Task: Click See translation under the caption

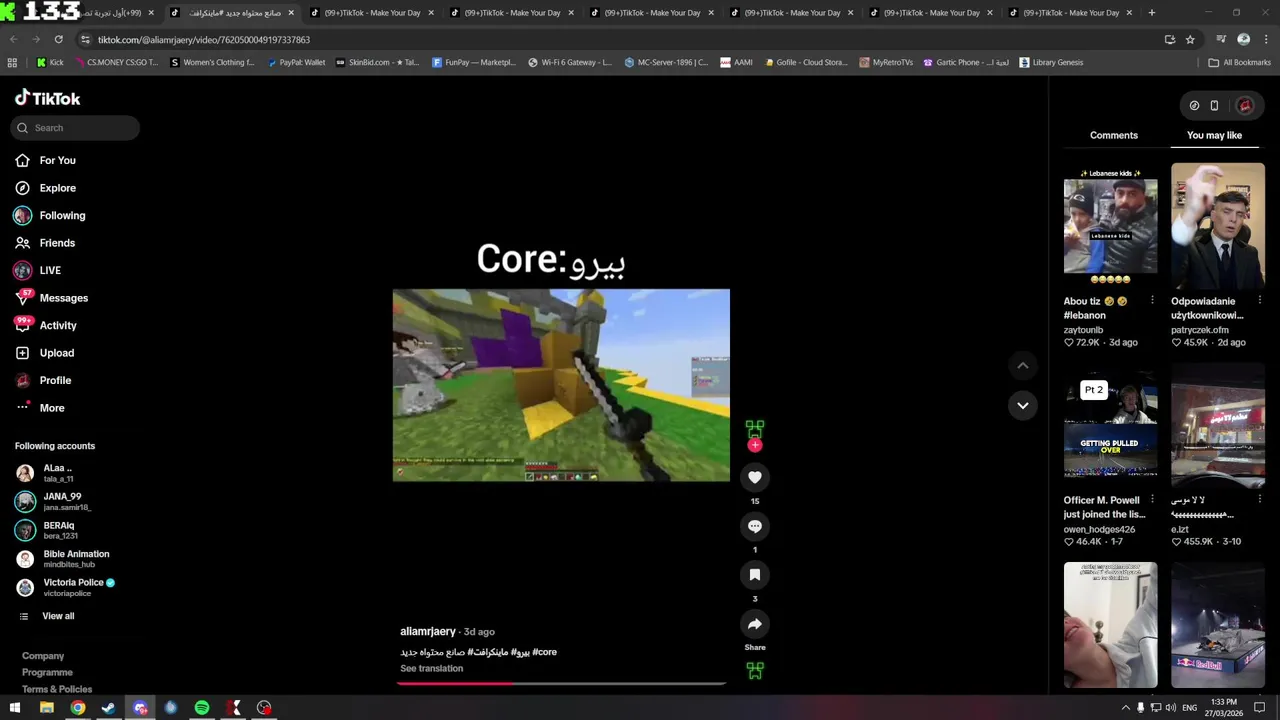Action: (431, 668)
